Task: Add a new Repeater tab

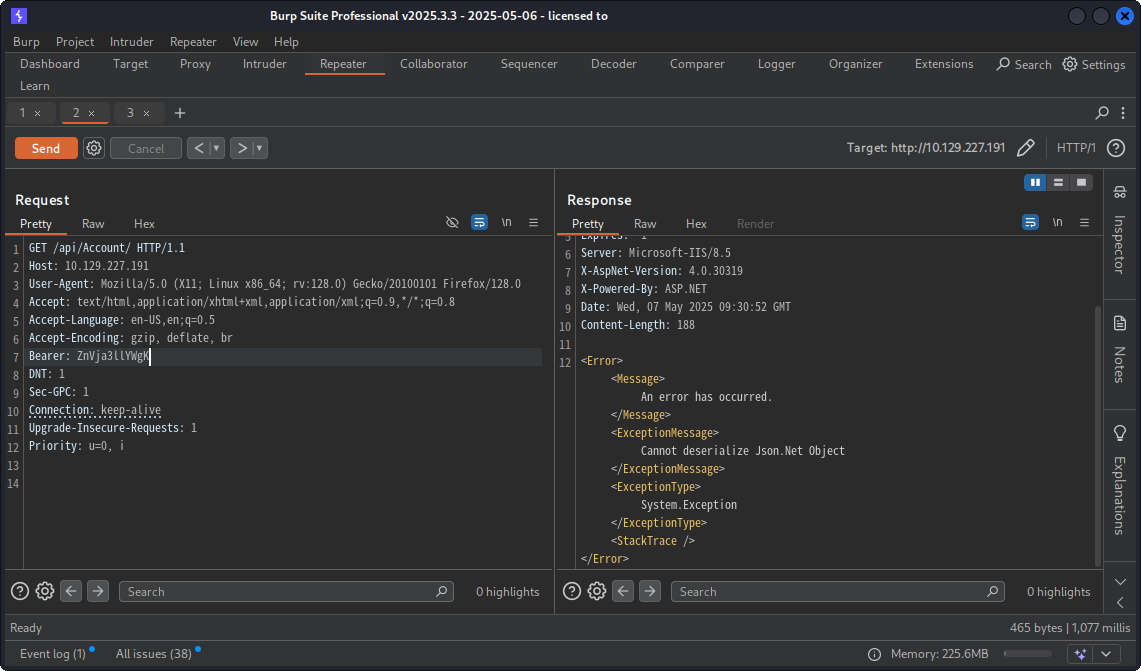Action: coord(180,113)
